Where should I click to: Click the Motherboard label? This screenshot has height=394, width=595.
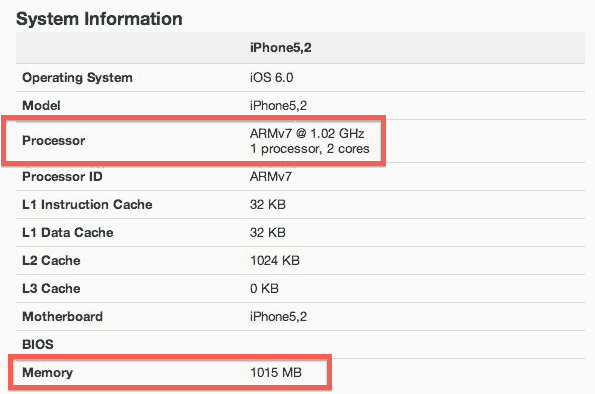click(63, 317)
